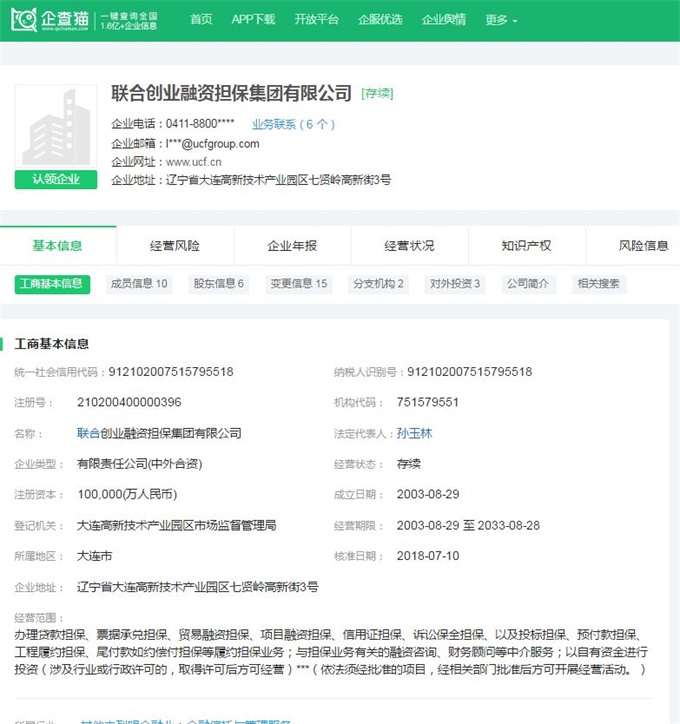680x724 pixels.
Task: Click the 企业类型 value 有限责任公司(中外合资)
Action: coord(140,464)
